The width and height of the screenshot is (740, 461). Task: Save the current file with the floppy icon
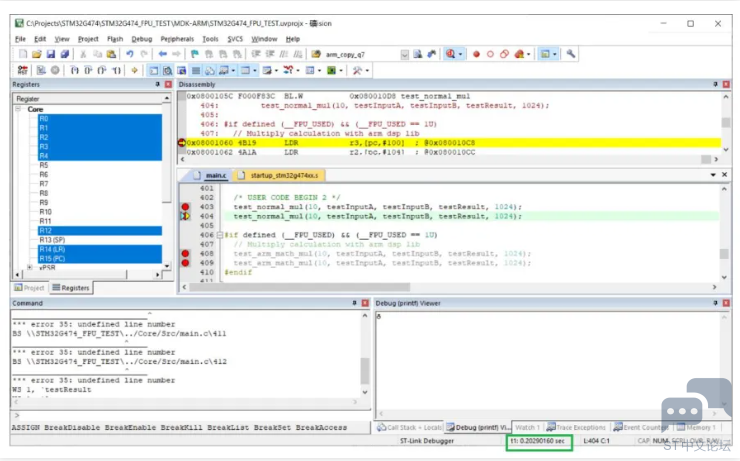50,54
